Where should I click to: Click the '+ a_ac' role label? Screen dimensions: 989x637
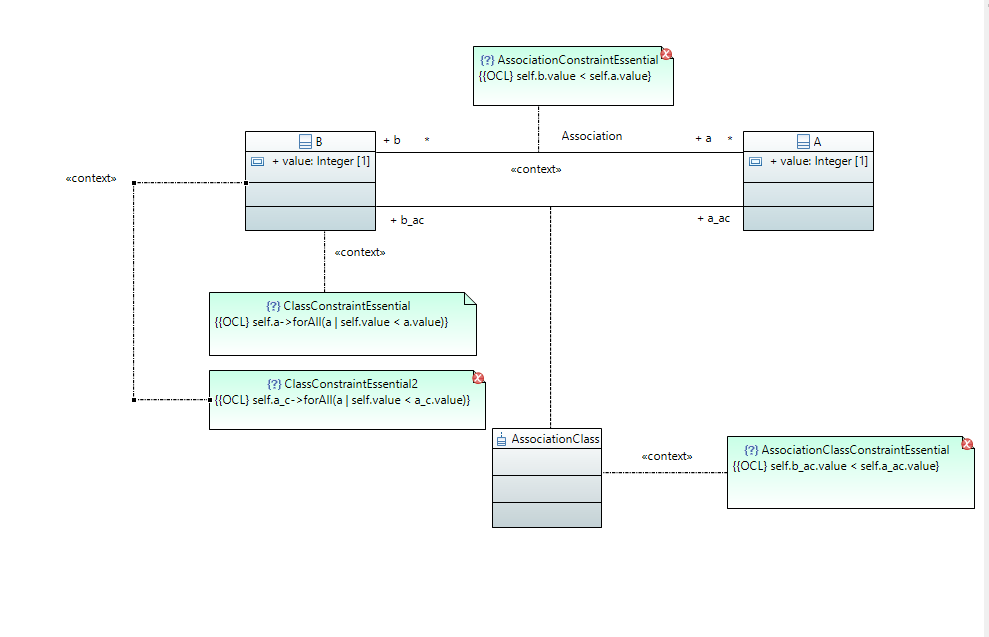[x=713, y=218]
